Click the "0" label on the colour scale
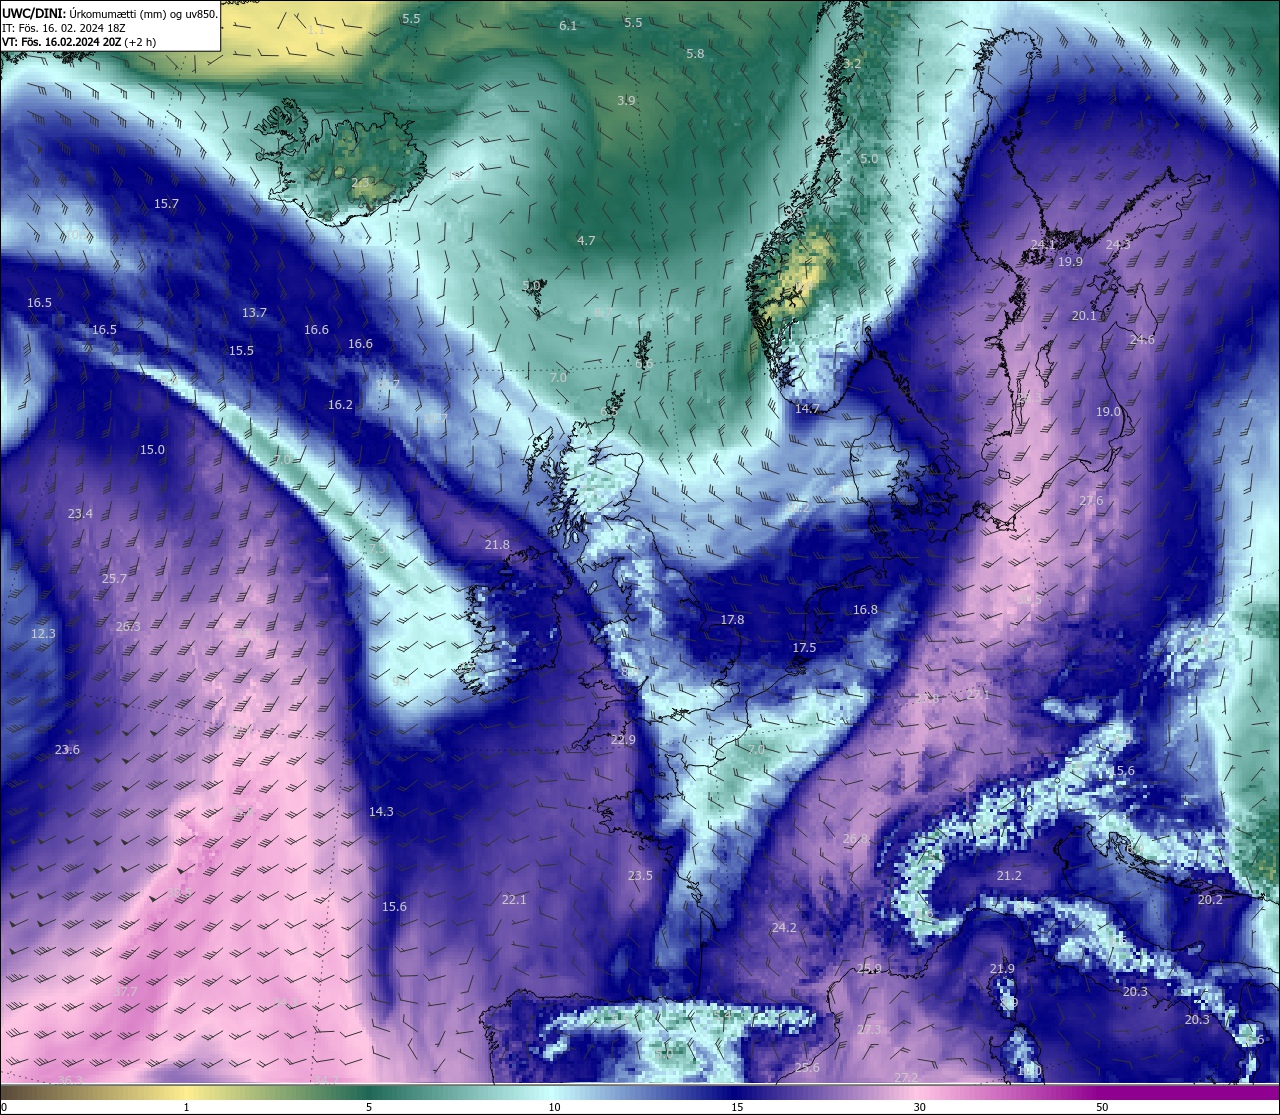 point(3,1107)
